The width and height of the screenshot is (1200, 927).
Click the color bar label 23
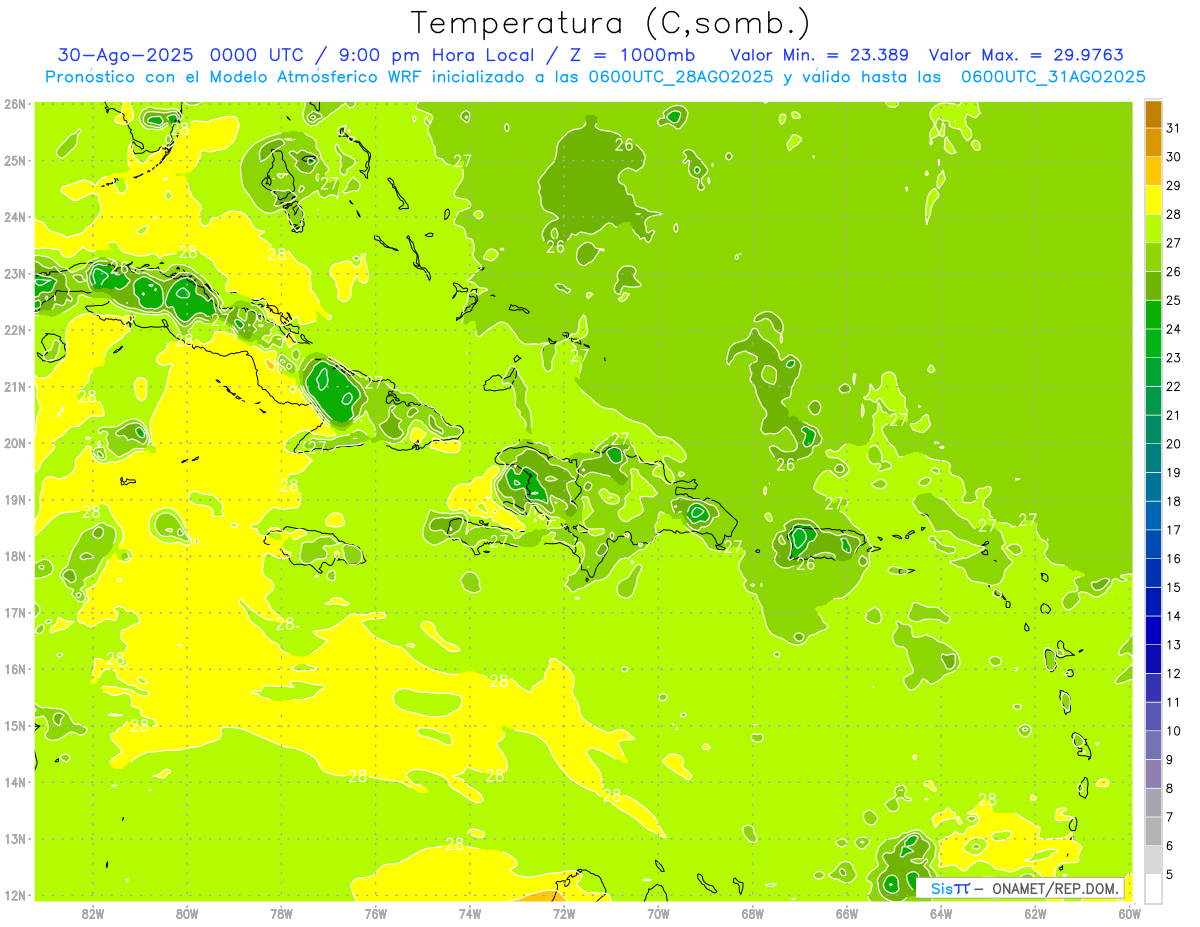tap(1174, 358)
